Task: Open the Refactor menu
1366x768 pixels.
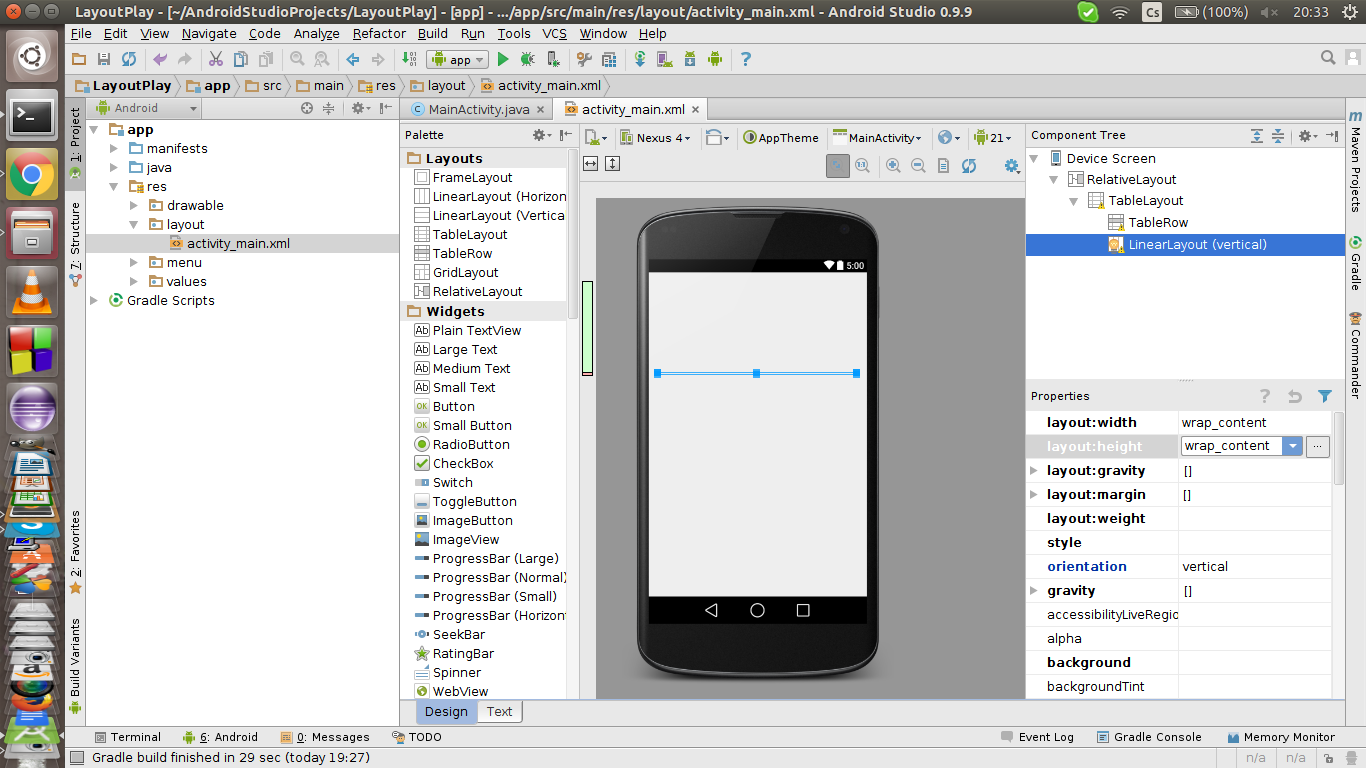Action: [x=378, y=33]
